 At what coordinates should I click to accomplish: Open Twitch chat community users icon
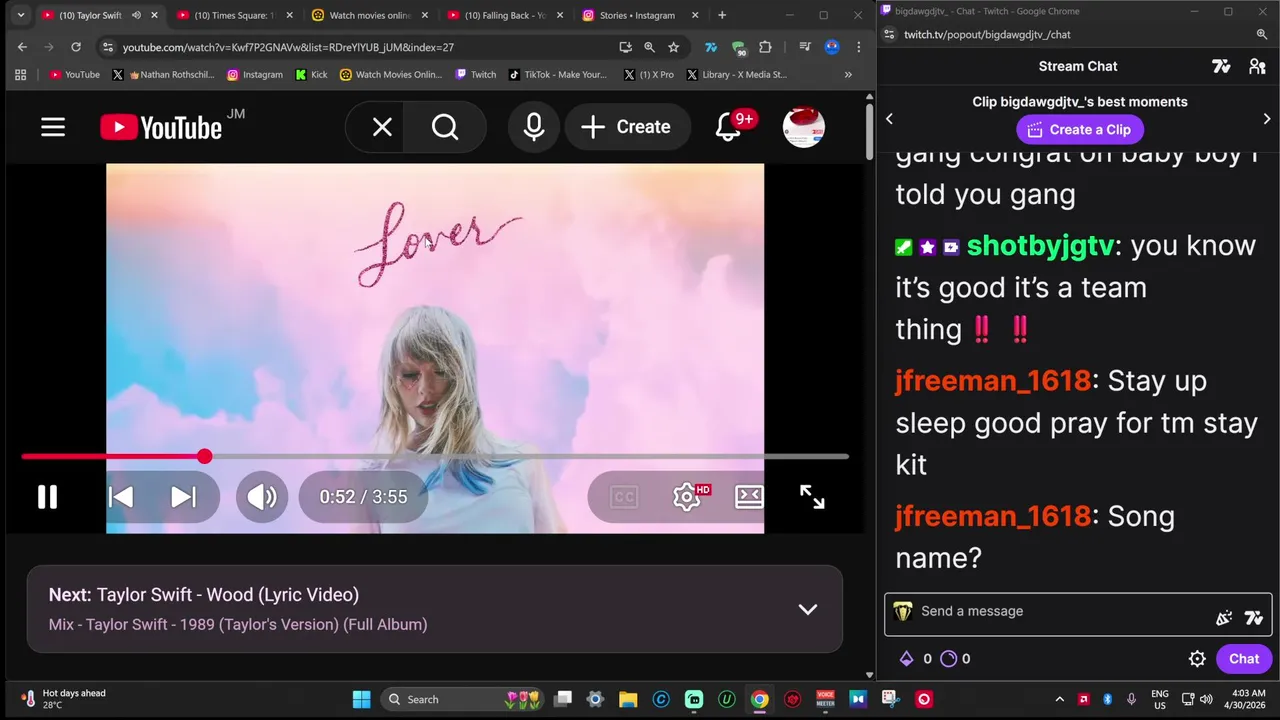1257,66
